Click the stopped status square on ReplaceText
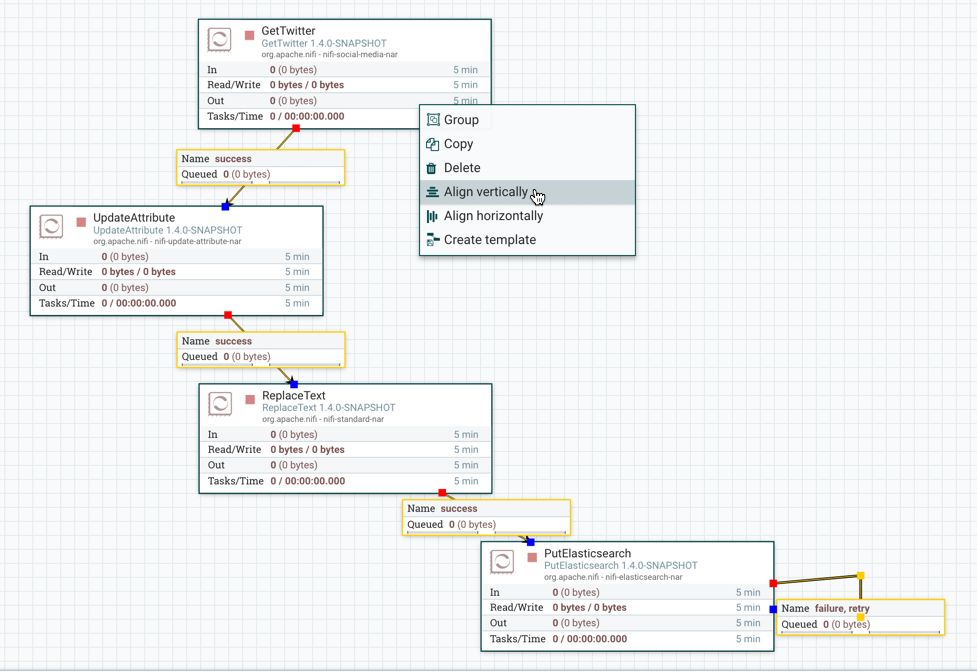Viewport: 977px width, 672px height. pyautogui.click(x=250, y=400)
